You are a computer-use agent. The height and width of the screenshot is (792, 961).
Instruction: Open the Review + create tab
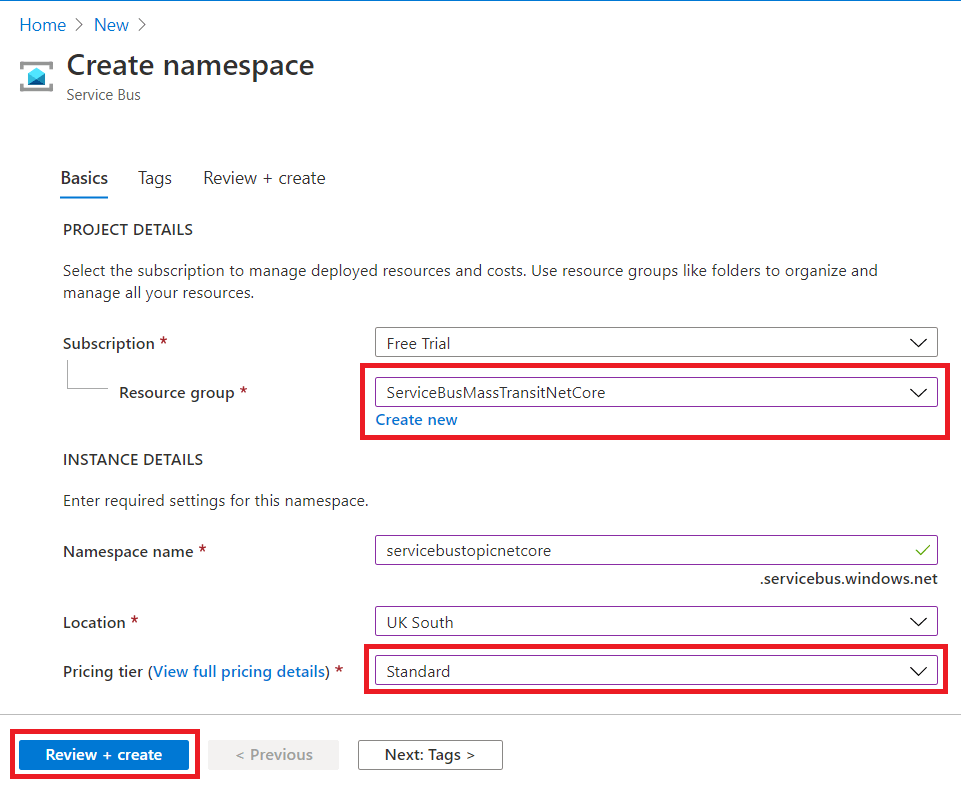264,178
